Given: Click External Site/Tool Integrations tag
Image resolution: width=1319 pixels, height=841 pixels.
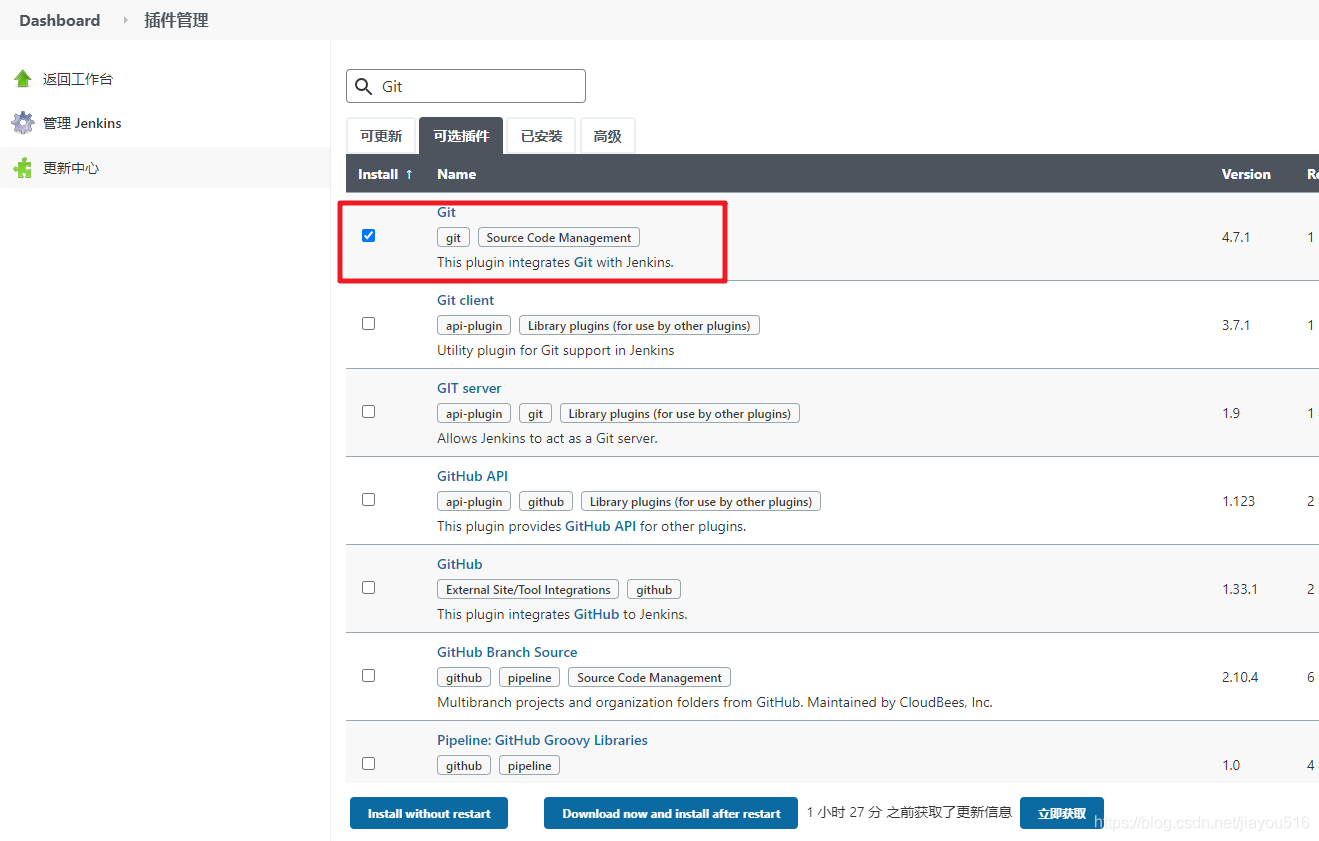Looking at the screenshot, I should point(528,590).
